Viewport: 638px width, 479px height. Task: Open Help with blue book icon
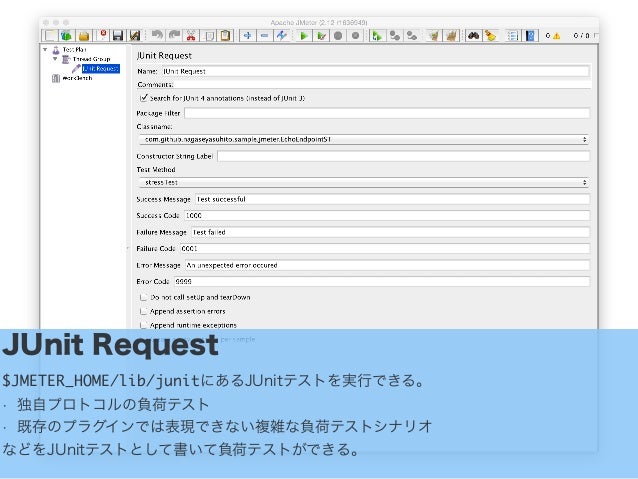[530, 36]
